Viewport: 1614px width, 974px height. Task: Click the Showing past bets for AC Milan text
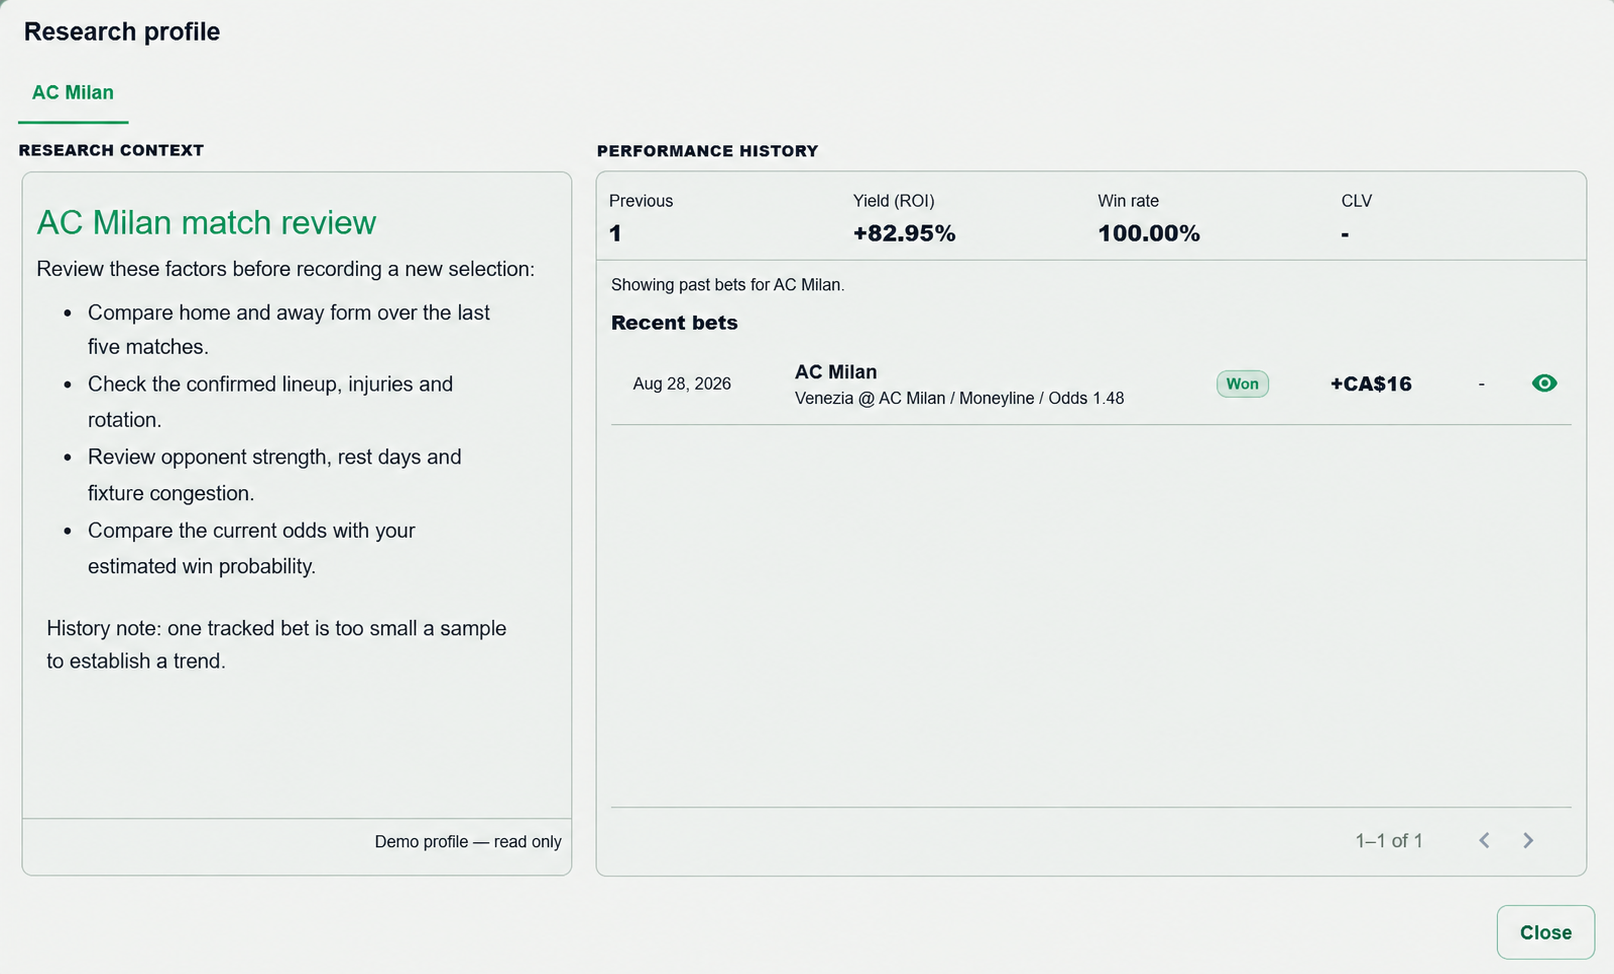point(728,285)
